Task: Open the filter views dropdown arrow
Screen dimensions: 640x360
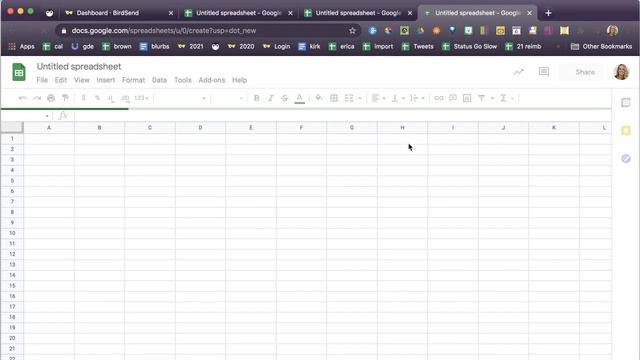Action: tap(492, 98)
